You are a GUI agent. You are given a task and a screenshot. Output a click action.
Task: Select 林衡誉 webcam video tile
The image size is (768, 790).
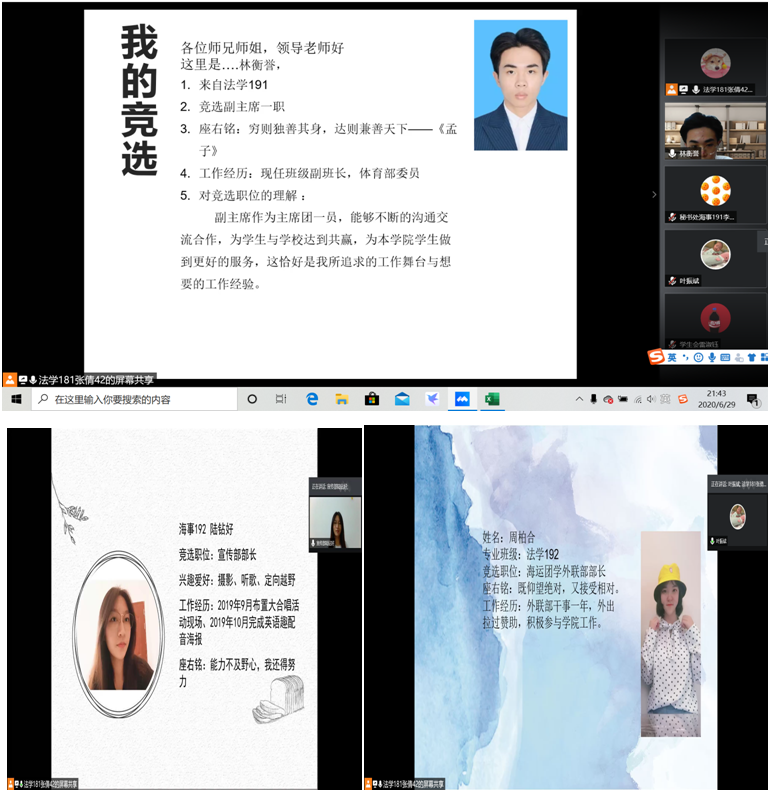(x=715, y=130)
